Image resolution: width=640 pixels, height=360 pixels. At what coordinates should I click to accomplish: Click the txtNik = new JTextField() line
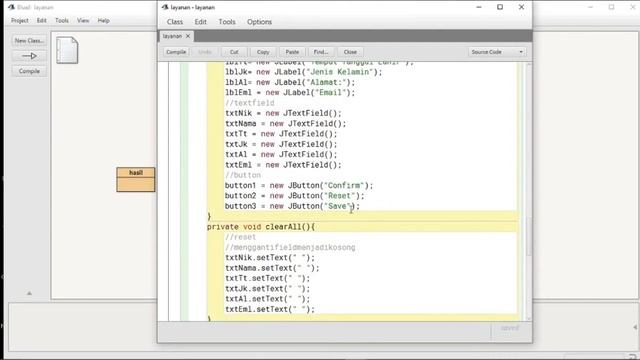[283, 113]
